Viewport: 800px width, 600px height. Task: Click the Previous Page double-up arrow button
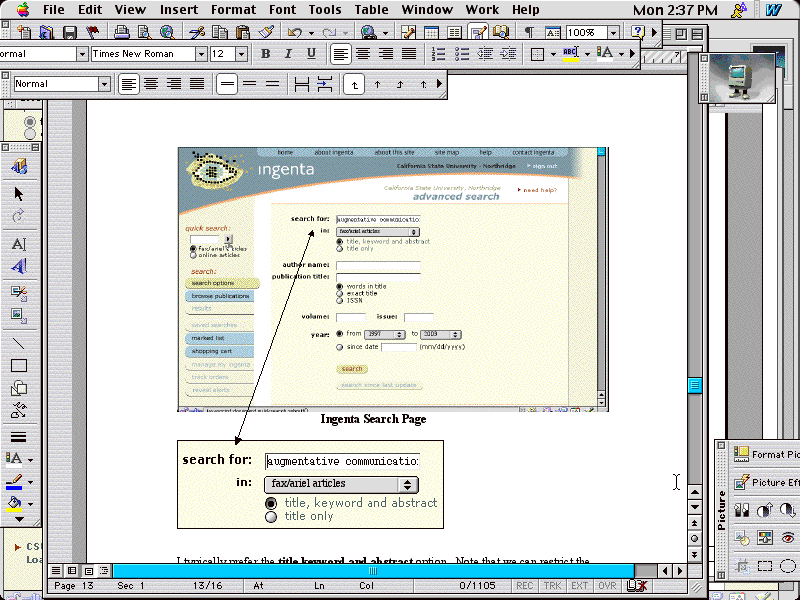(694, 523)
